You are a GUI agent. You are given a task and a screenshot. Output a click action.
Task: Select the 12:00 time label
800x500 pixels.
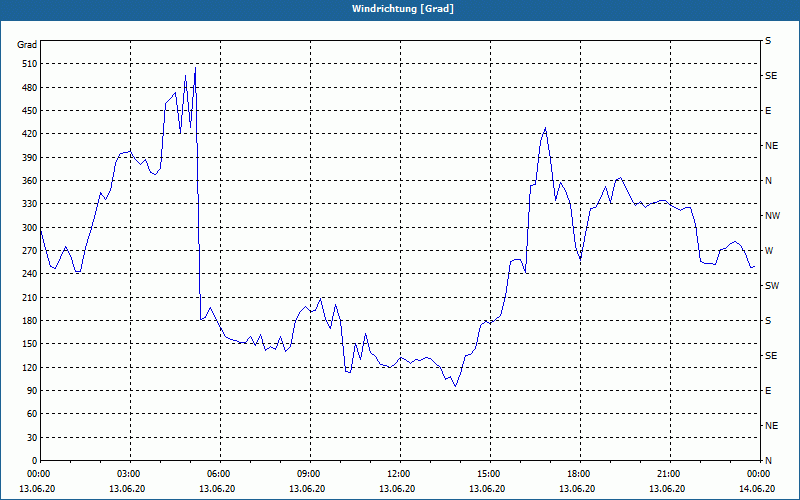pyautogui.click(x=400, y=474)
